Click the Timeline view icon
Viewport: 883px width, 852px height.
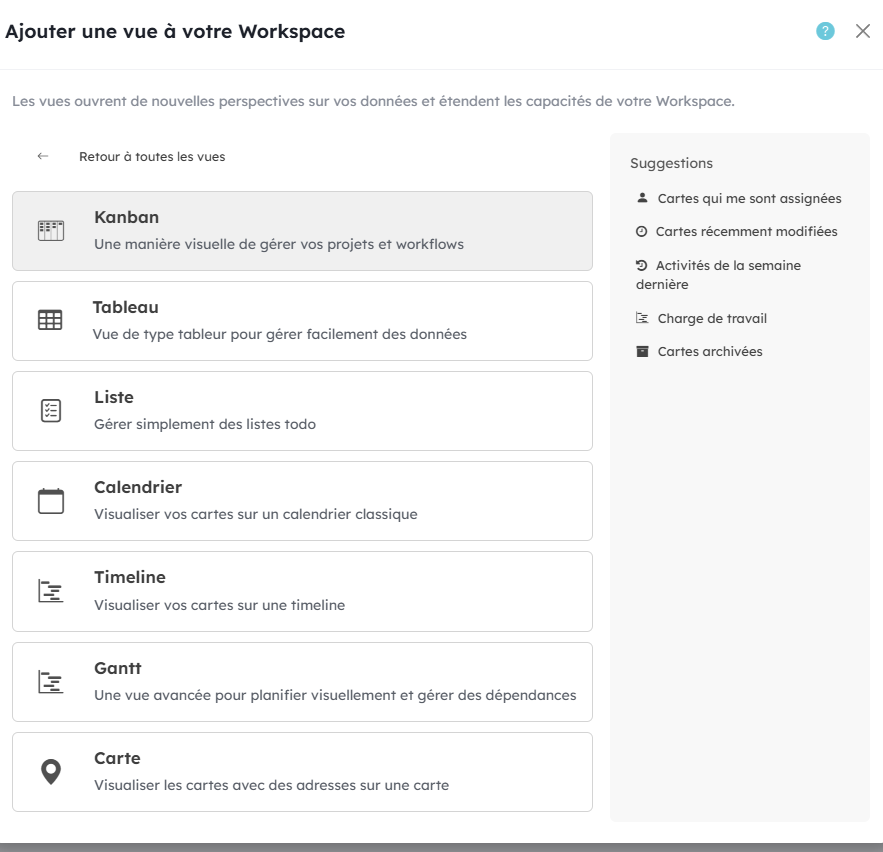tap(50, 591)
